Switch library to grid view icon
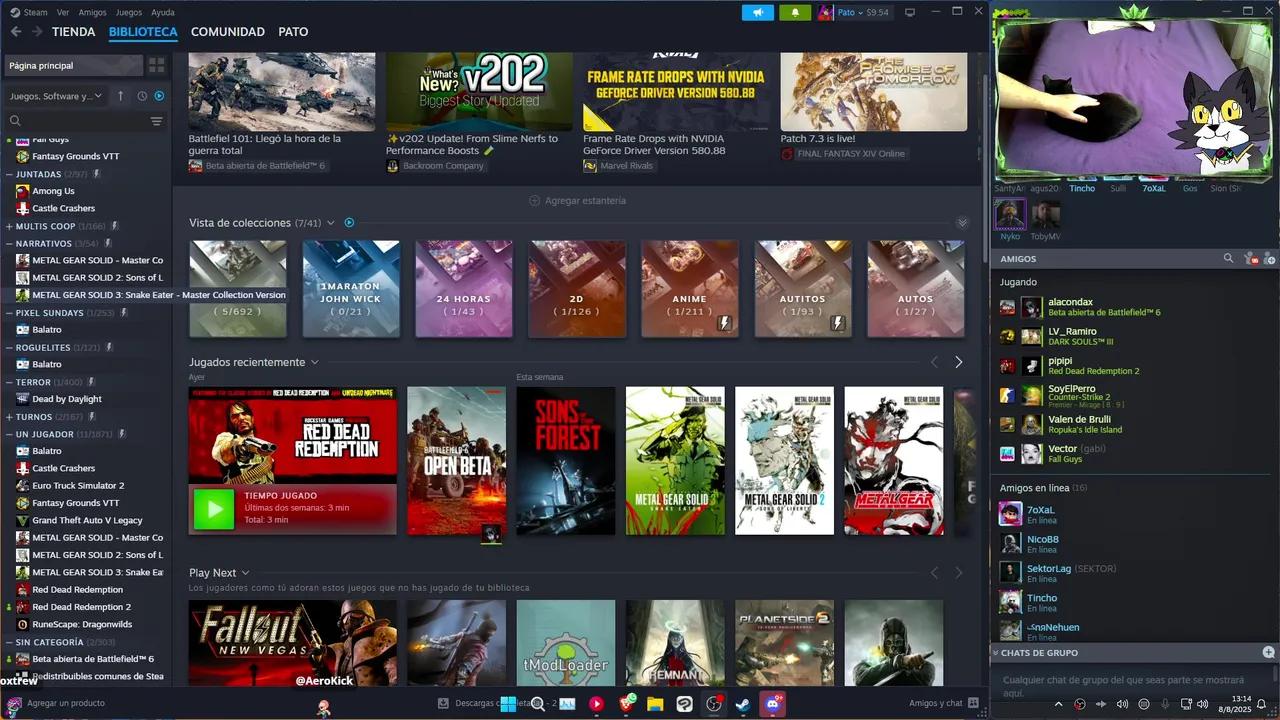Image resolution: width=1280 pixels, height=720 pixels. [157, 65]
